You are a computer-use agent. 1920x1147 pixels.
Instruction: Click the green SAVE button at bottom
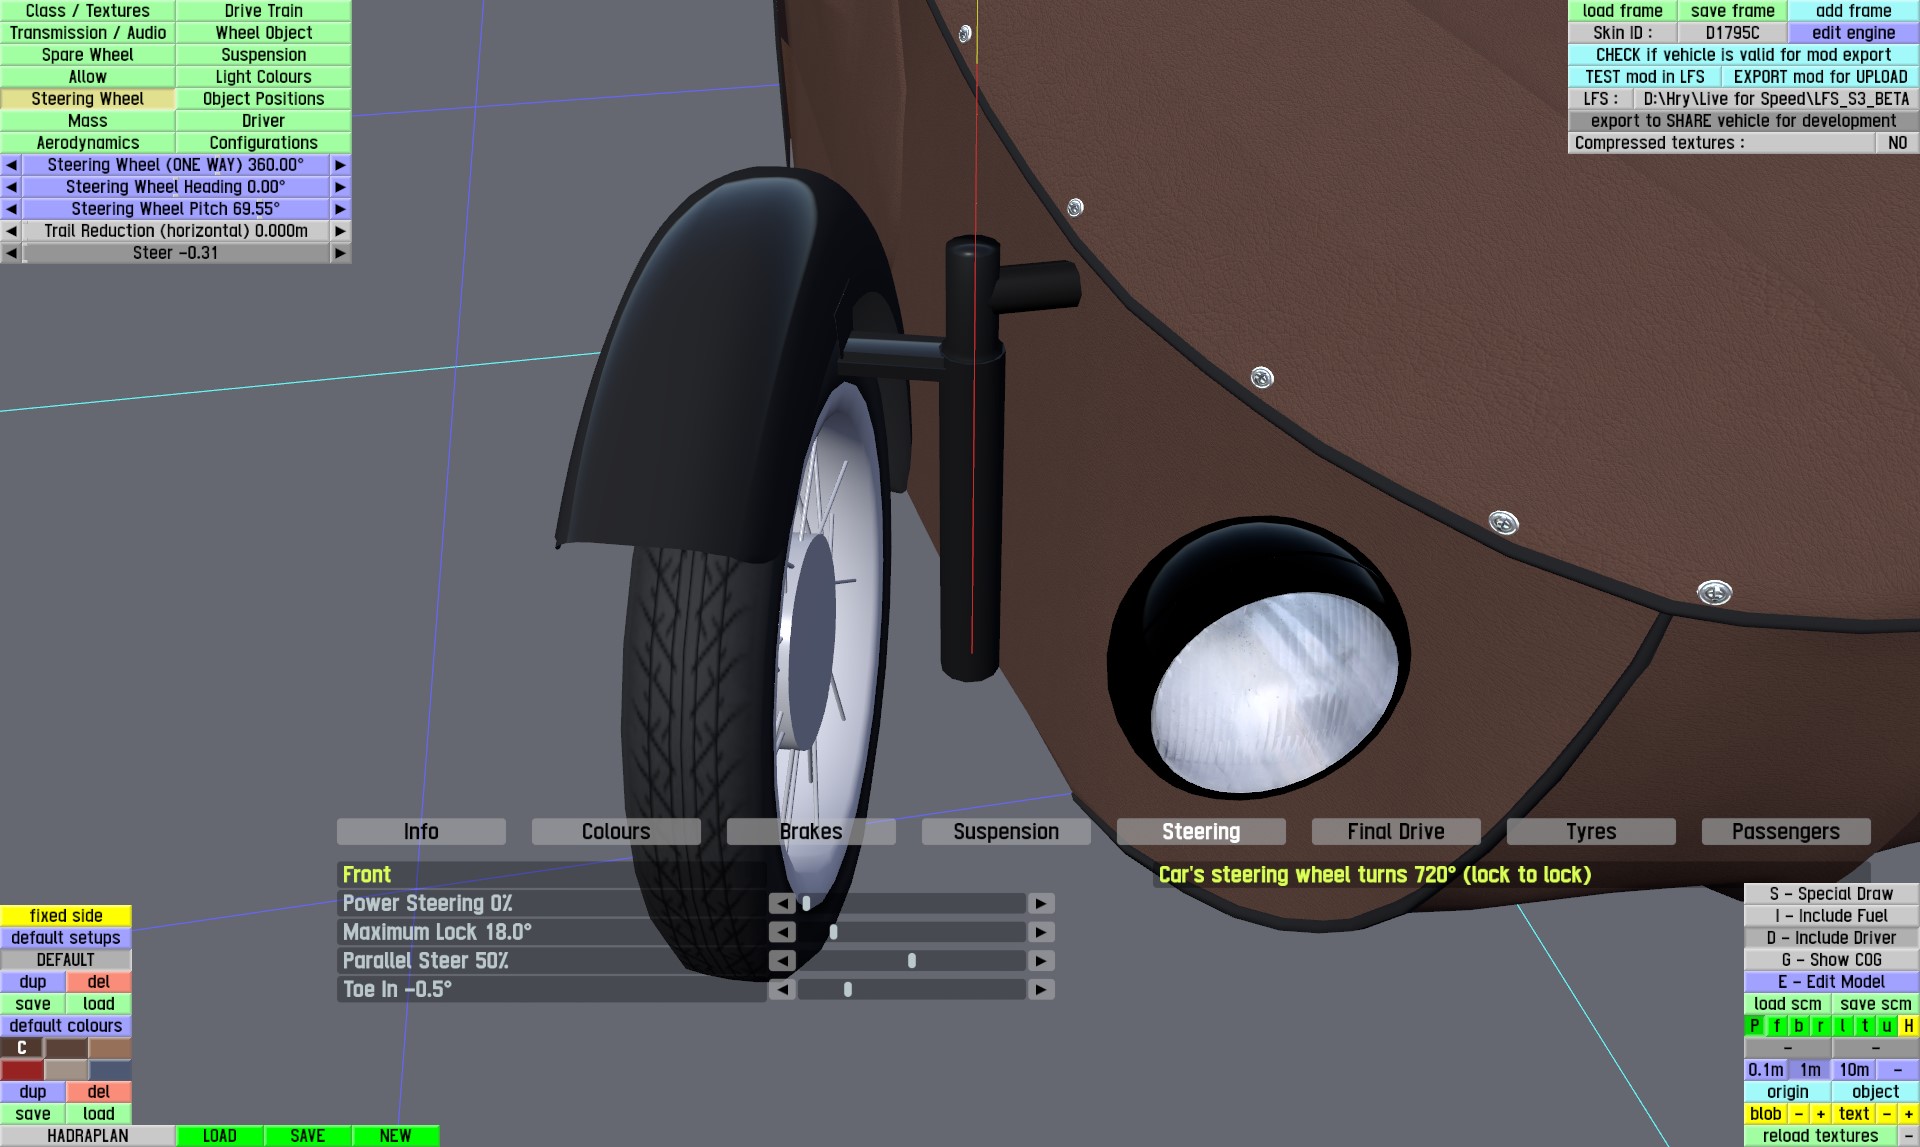coord(307,1136)
